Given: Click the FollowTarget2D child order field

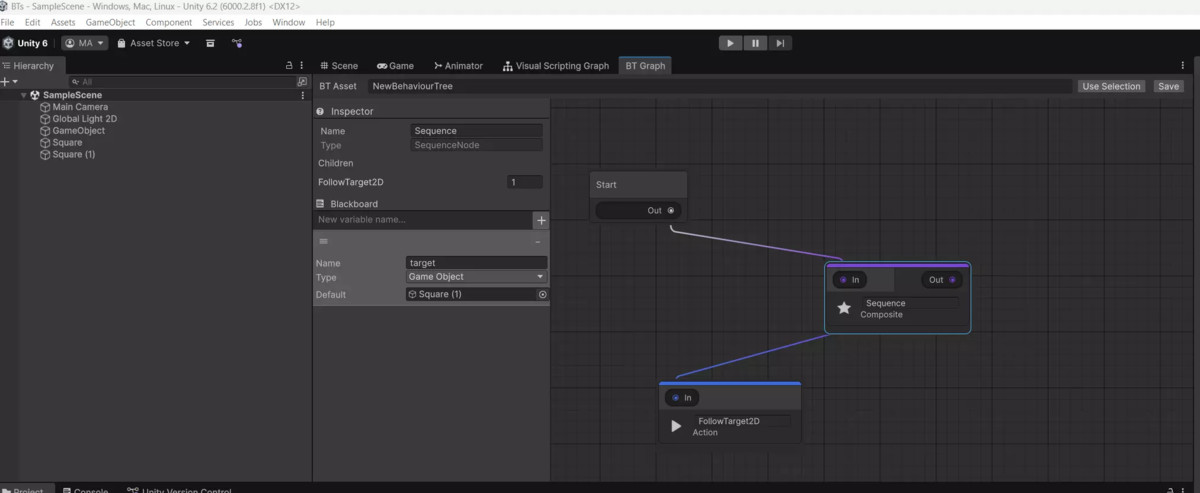Looking at the screenshot, I should click(x=525, y=182).
